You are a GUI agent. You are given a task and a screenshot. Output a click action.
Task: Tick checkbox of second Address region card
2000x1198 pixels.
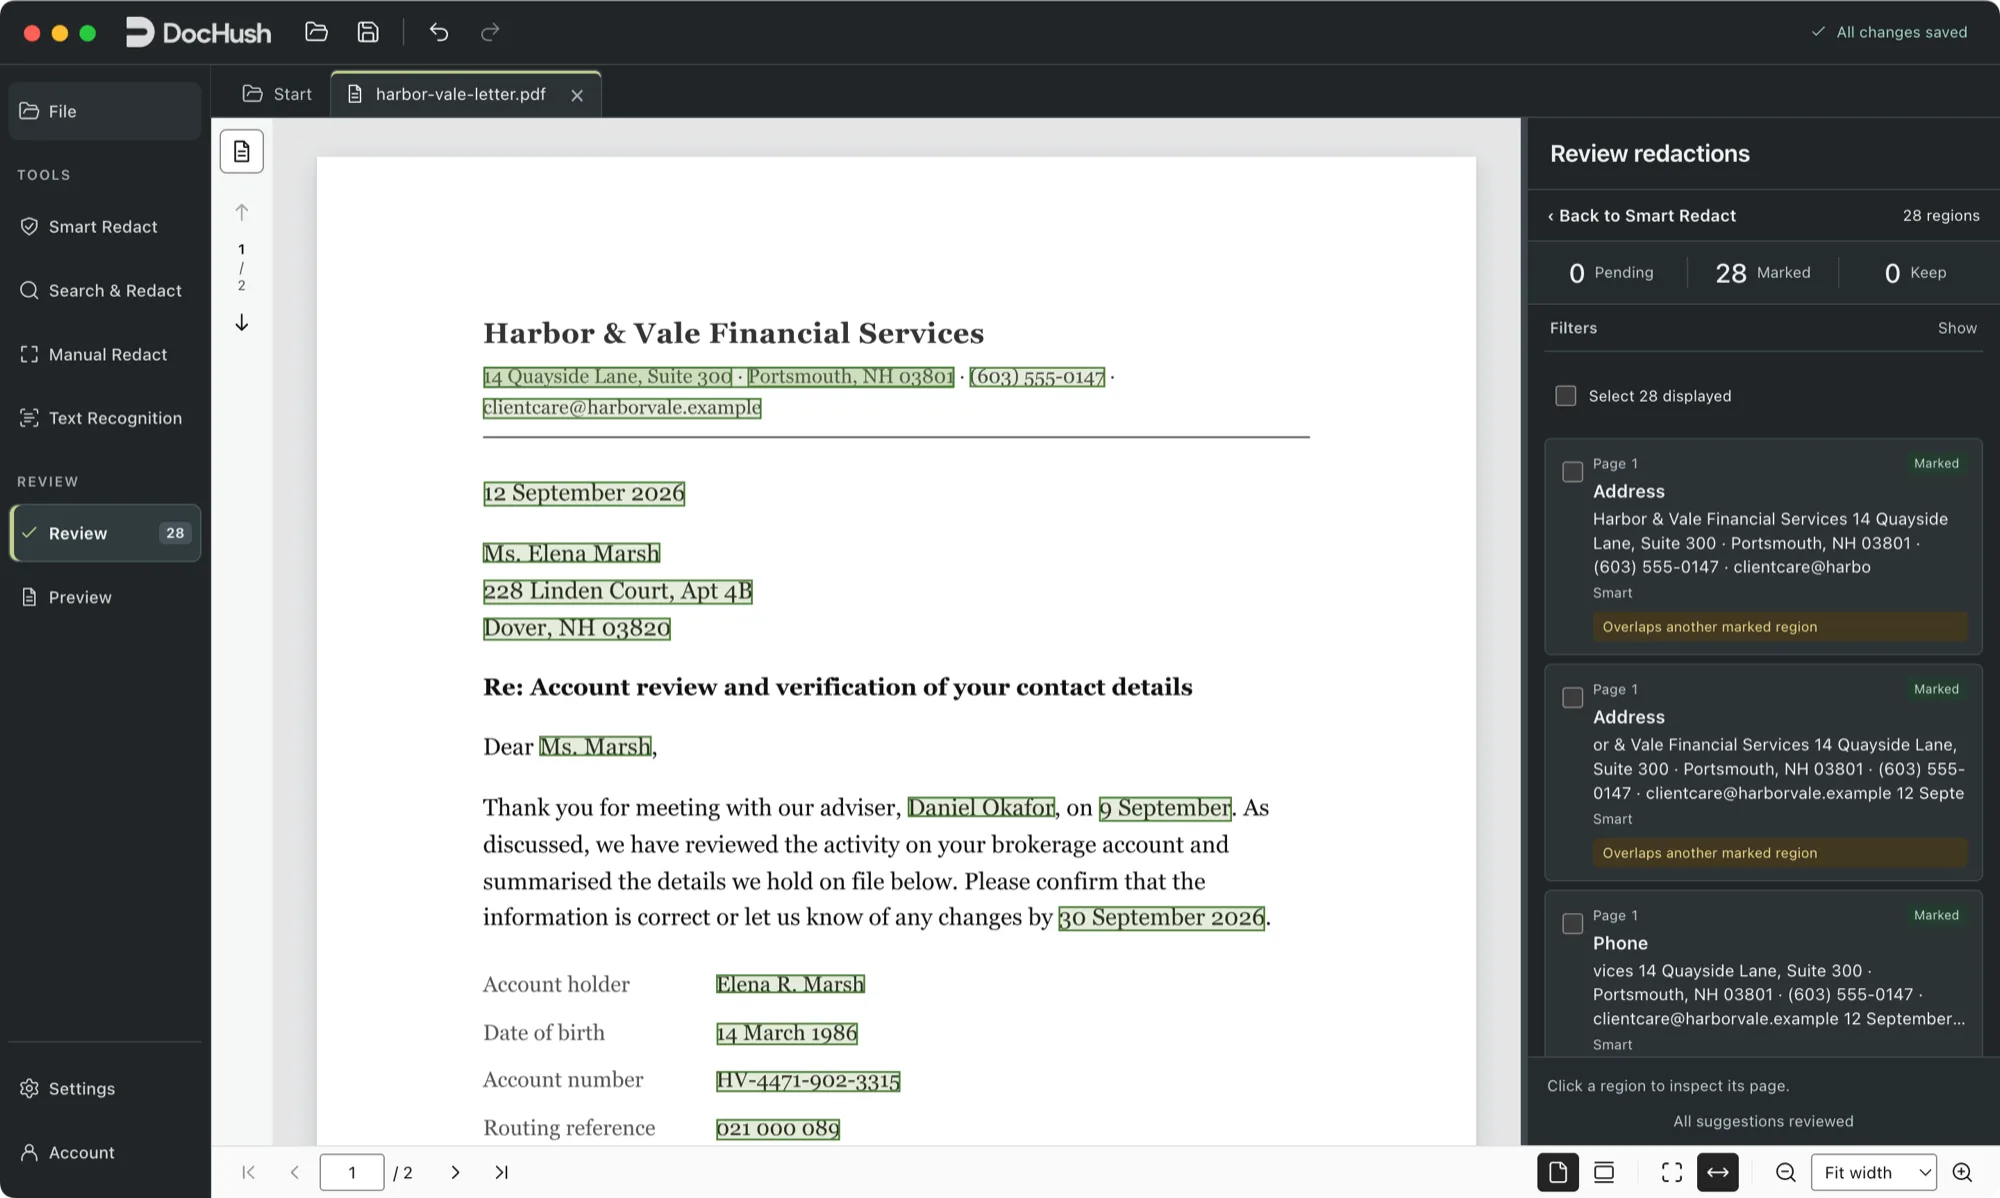pos(1573,697)
